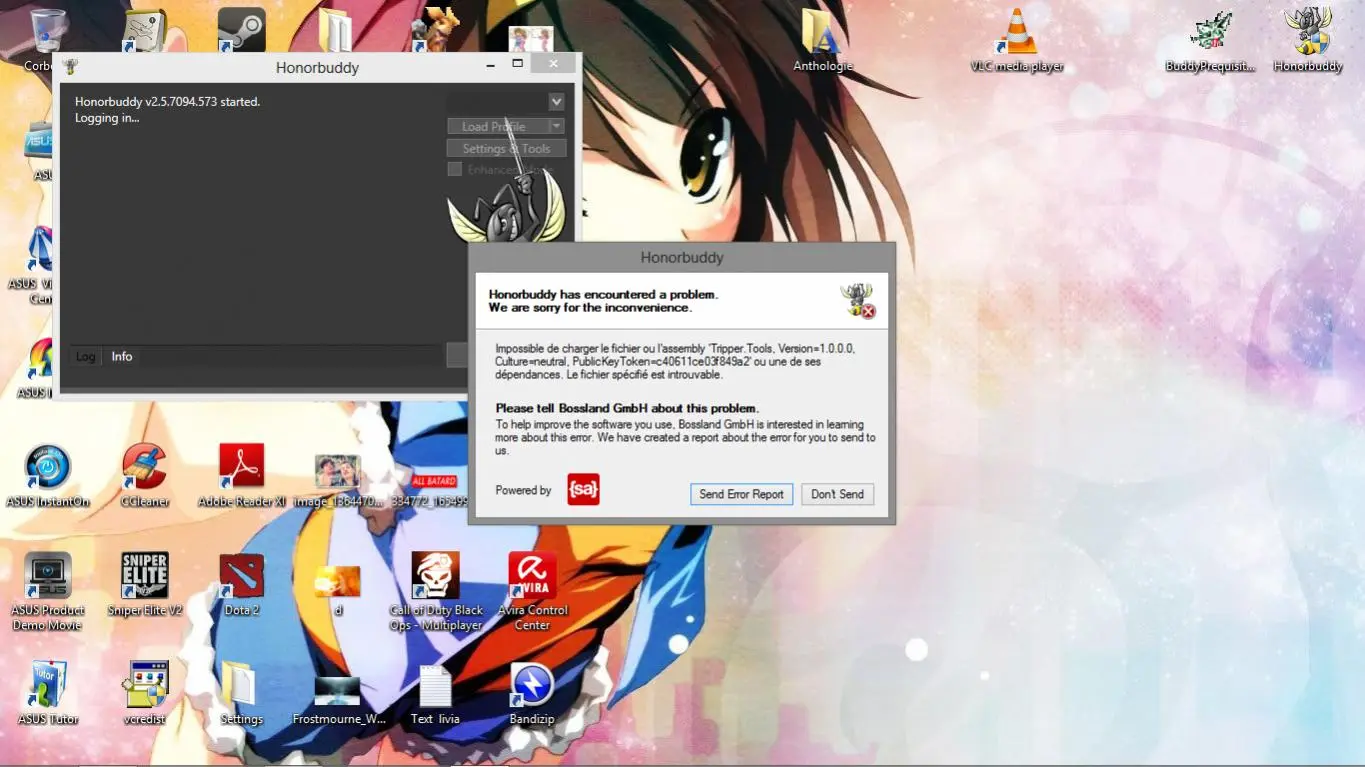
Task: Click the Send Error Report button
Action: coord(741,494)
